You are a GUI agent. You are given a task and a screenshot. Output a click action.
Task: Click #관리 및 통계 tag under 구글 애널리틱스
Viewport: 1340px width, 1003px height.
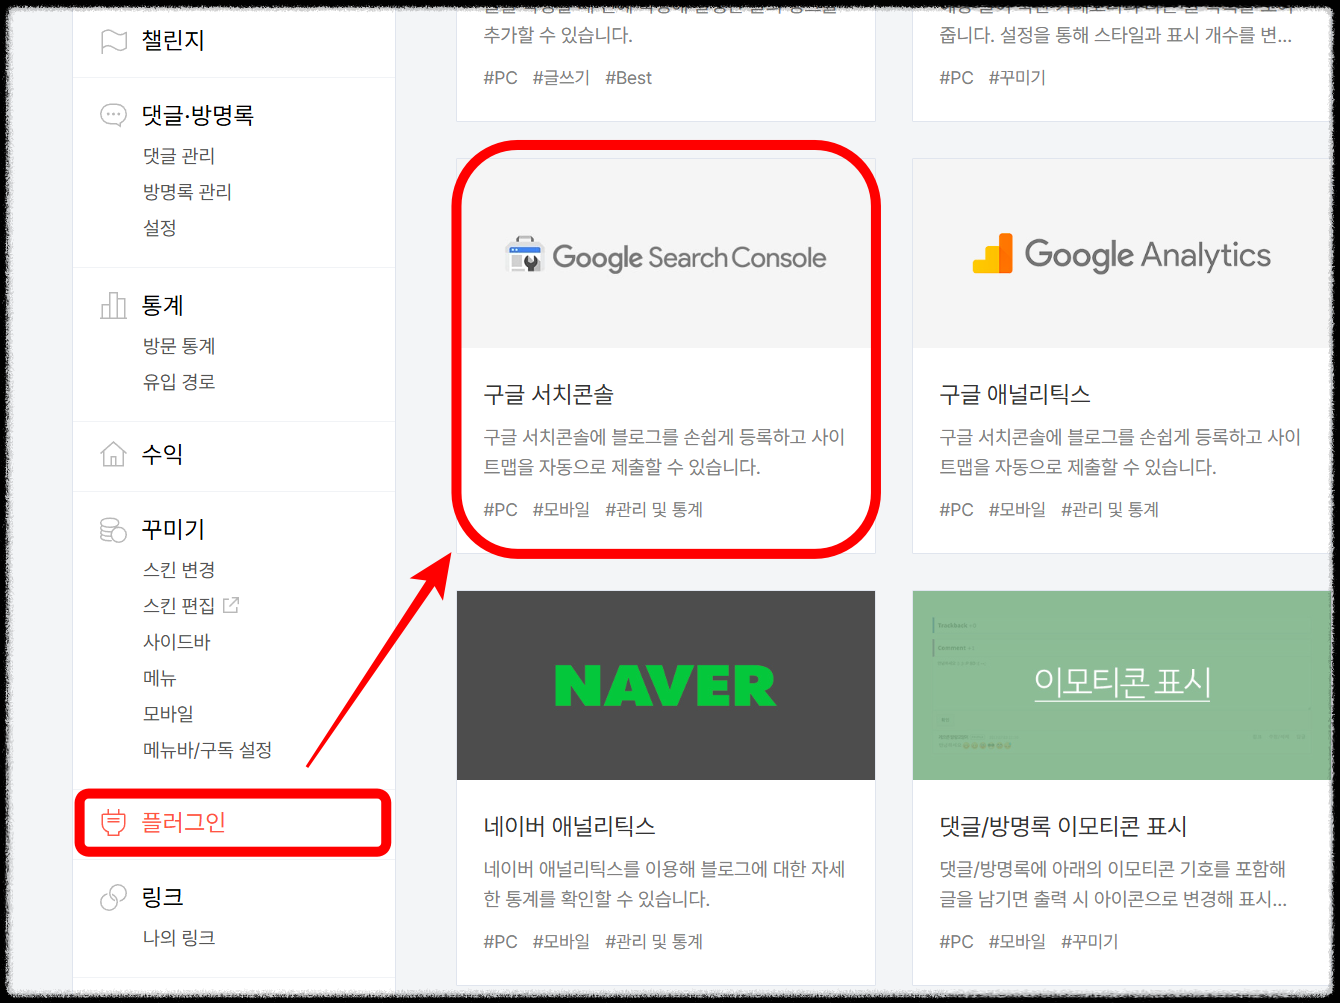coord(1110,510)
